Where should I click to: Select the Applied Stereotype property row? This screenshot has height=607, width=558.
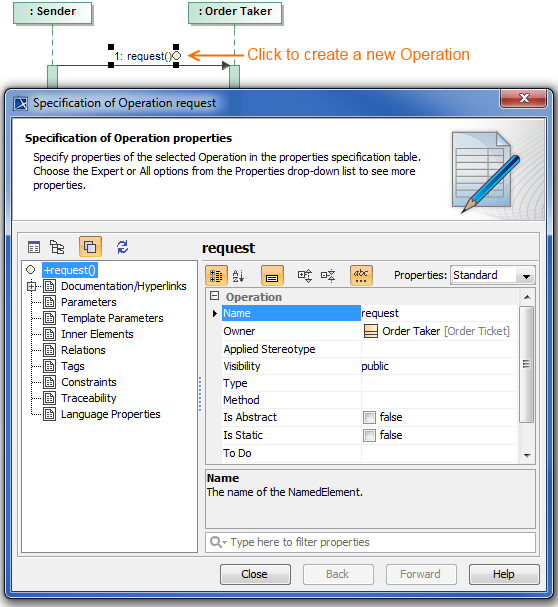click(369, 349)
